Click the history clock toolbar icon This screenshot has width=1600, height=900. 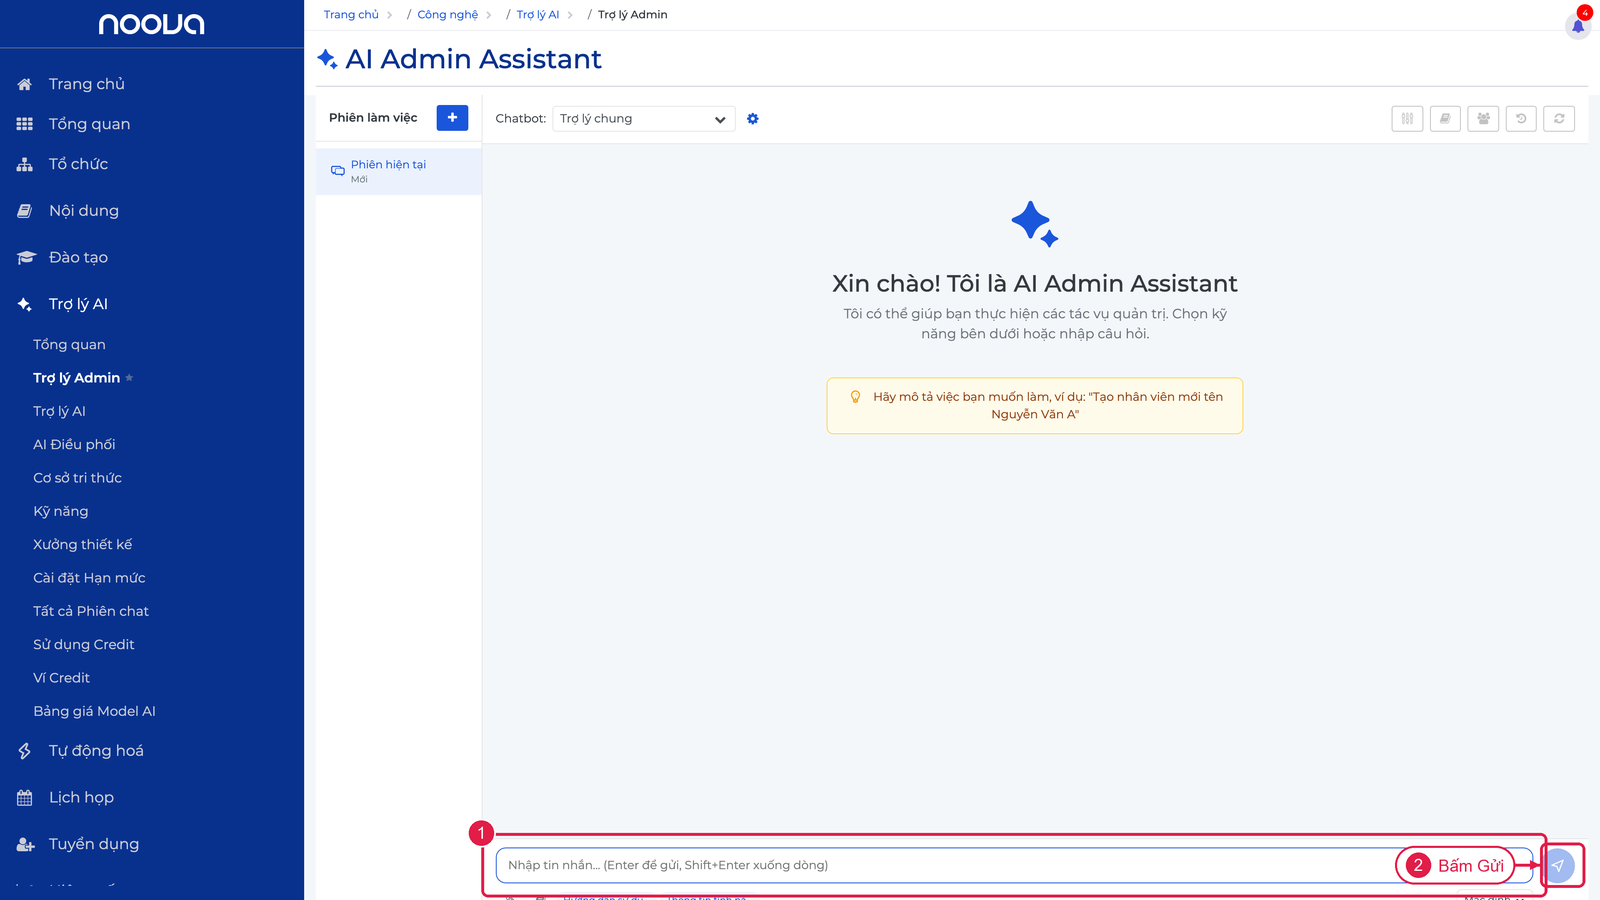[x=1521, y=118]
